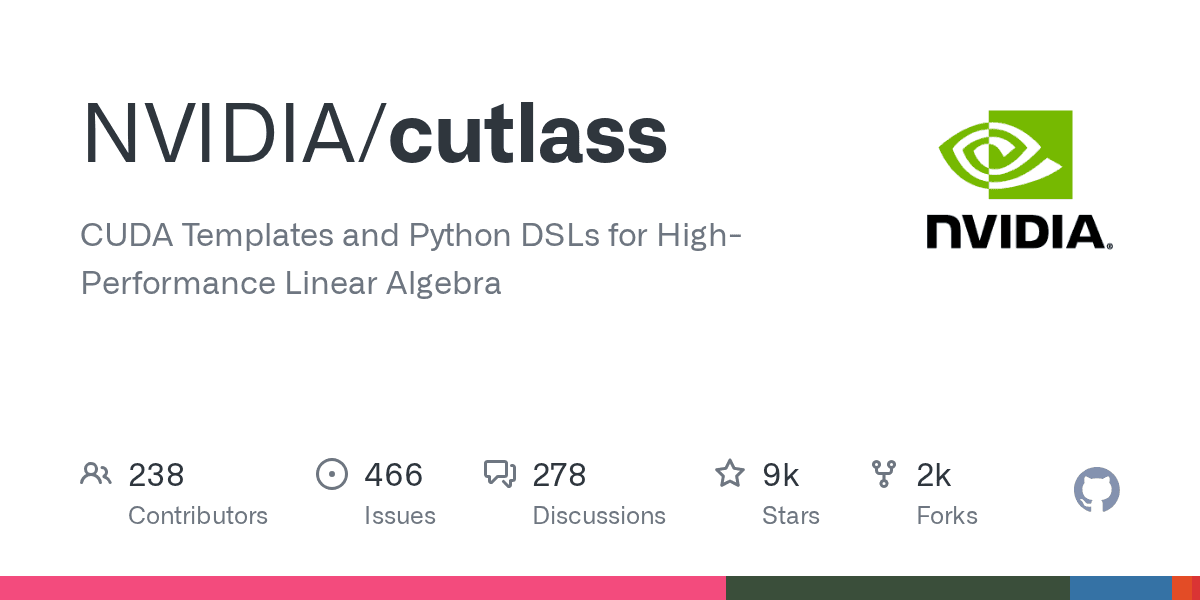Click the NVIDIA wordmark under the logo
The height and width of the screenshot is (600, 1200).
1019,231
